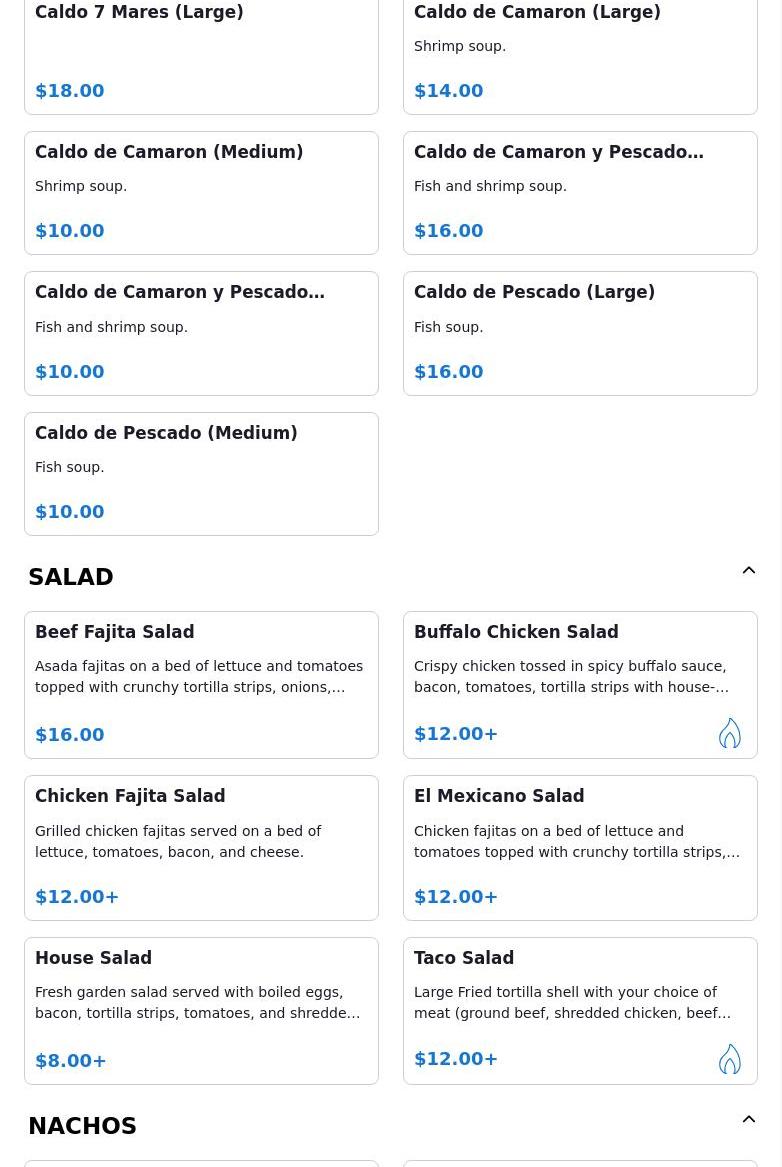Click the SALAD section heading
Viewport: 782px width, 1167px height.
[x=71, y=577]
